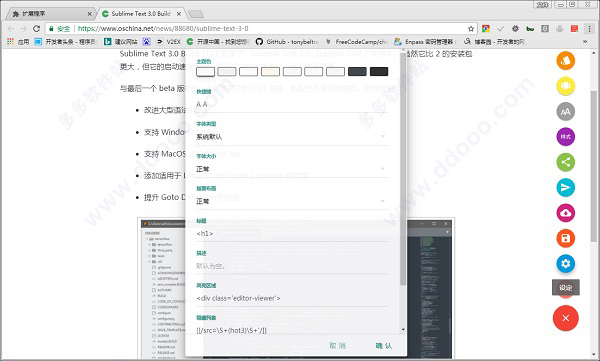Screen dimensions: 600x361
Task: Click the blue settings gear button
Action: [x=565, y=263]
